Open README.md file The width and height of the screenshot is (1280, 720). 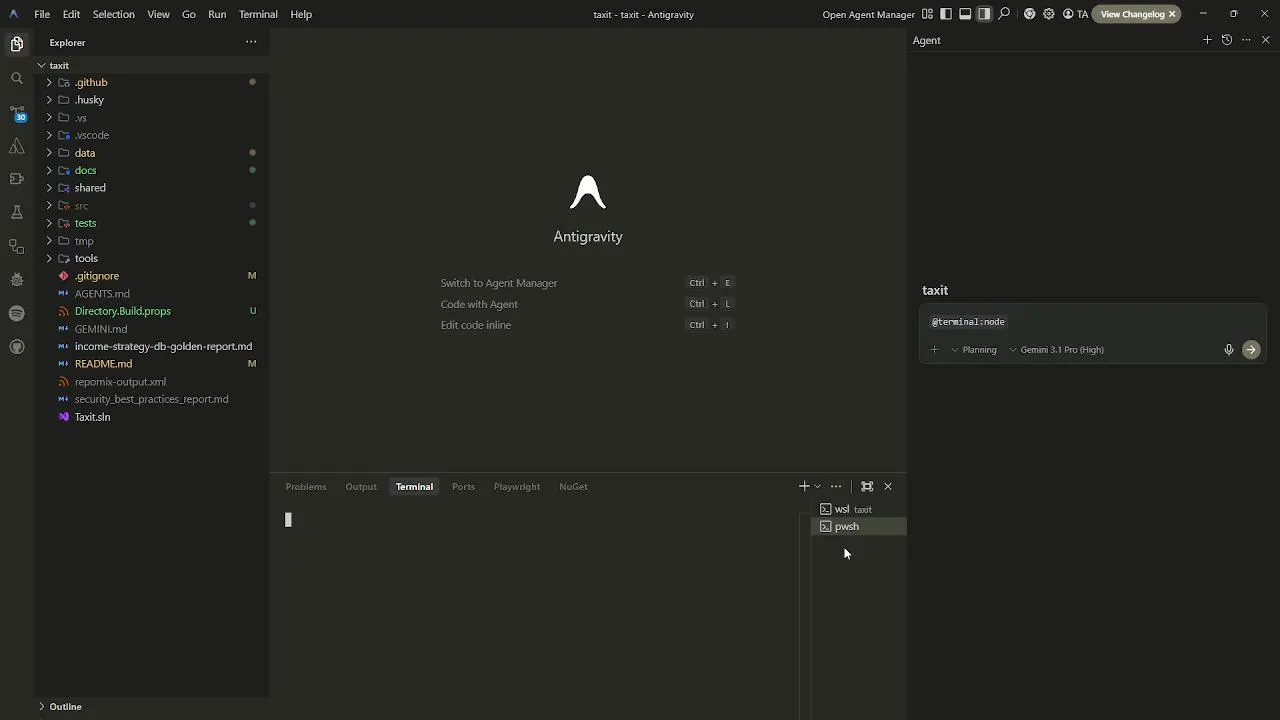(152, 364)
